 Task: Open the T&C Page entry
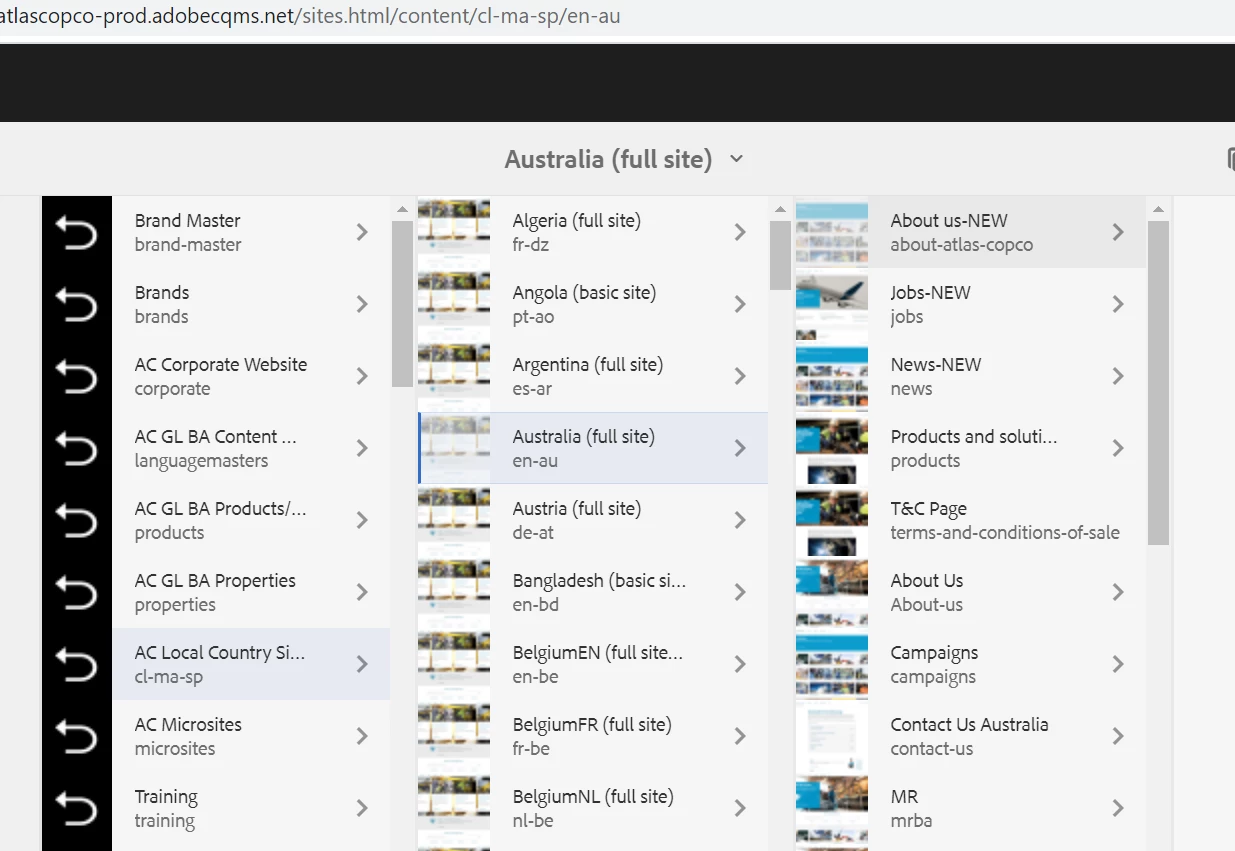pos(971,520)
